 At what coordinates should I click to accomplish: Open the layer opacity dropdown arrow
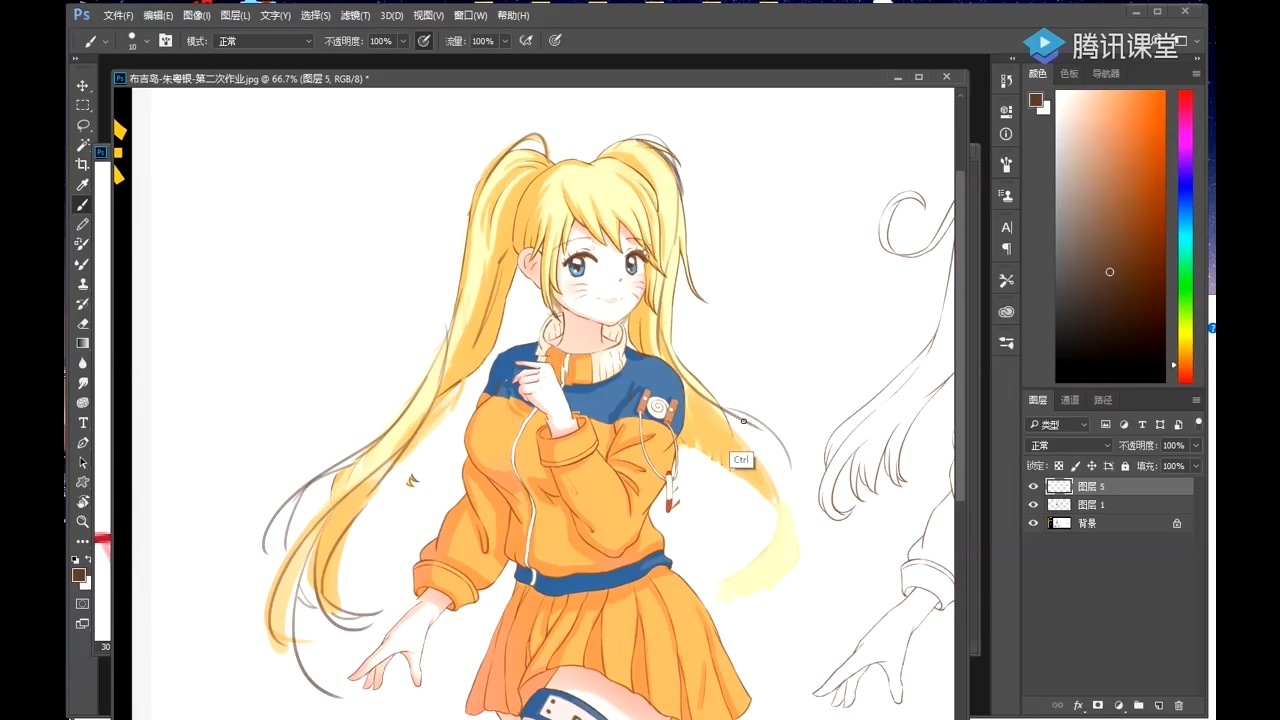pyautogui.click(x=1195, y=446)
